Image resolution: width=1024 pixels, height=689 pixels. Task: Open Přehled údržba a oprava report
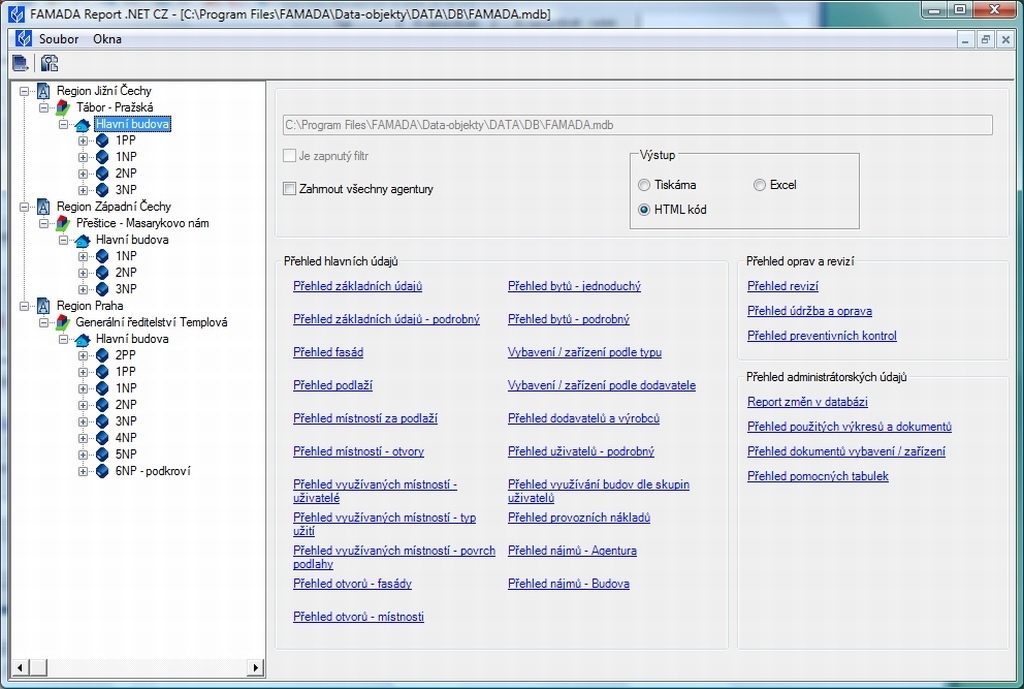click(x=809, y=311)
